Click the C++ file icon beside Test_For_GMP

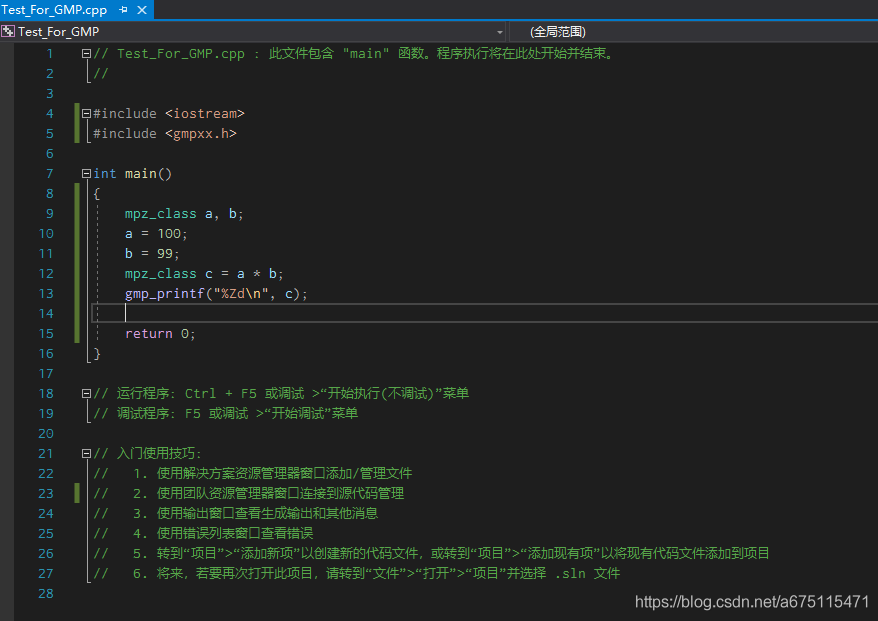[x=6, y=31]
